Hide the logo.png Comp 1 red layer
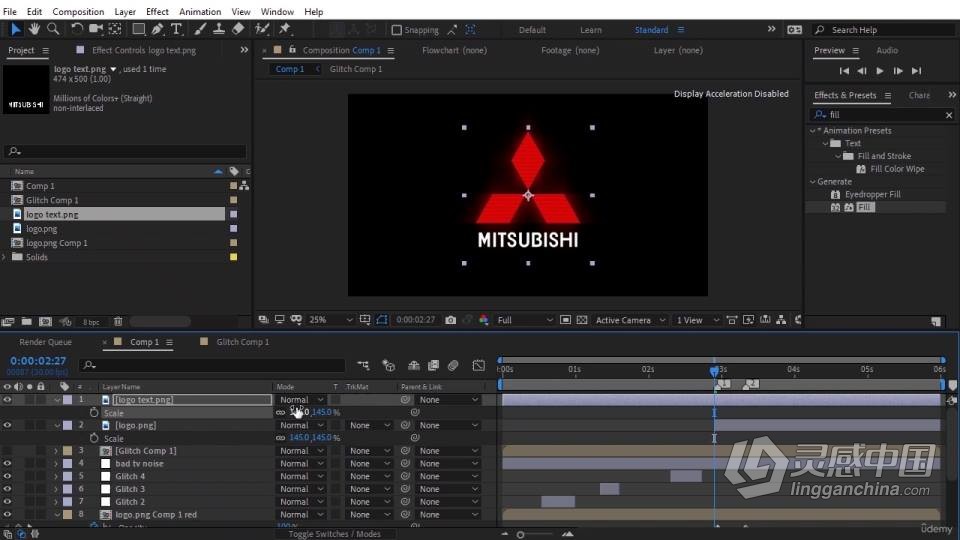Viewport: 960px width, 540px height. (7, 515)
